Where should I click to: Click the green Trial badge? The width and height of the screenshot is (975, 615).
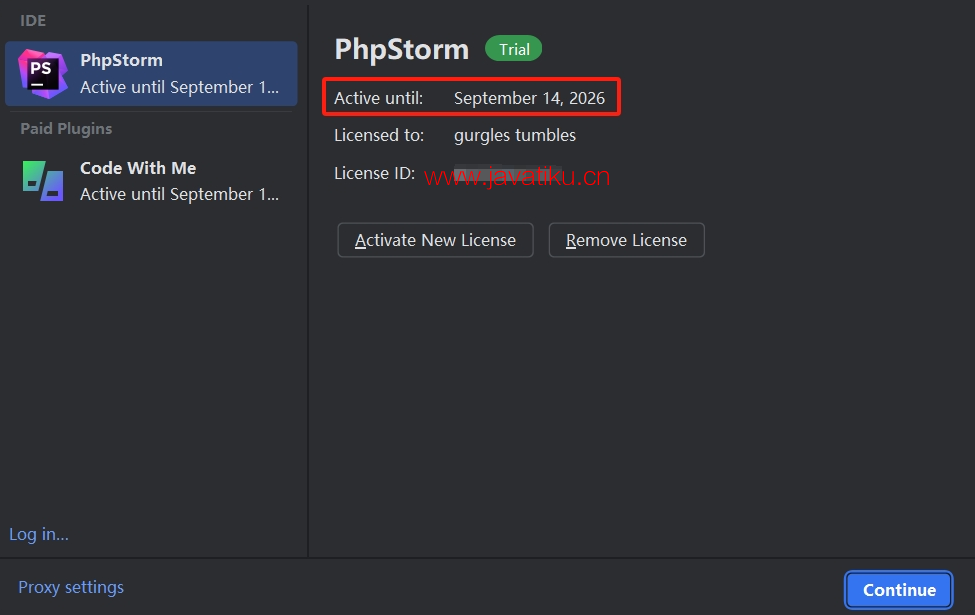point(514,49)
